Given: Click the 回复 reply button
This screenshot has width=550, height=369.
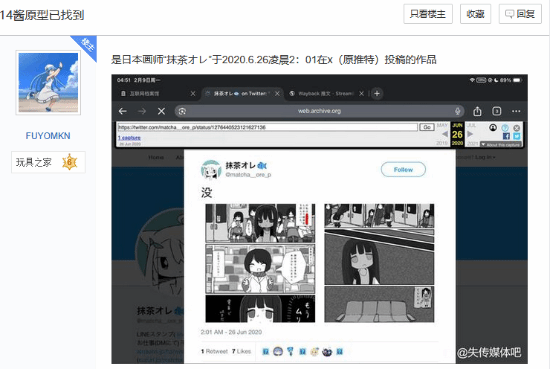Looking at the screenshot, I should click(x=520, y=14).
